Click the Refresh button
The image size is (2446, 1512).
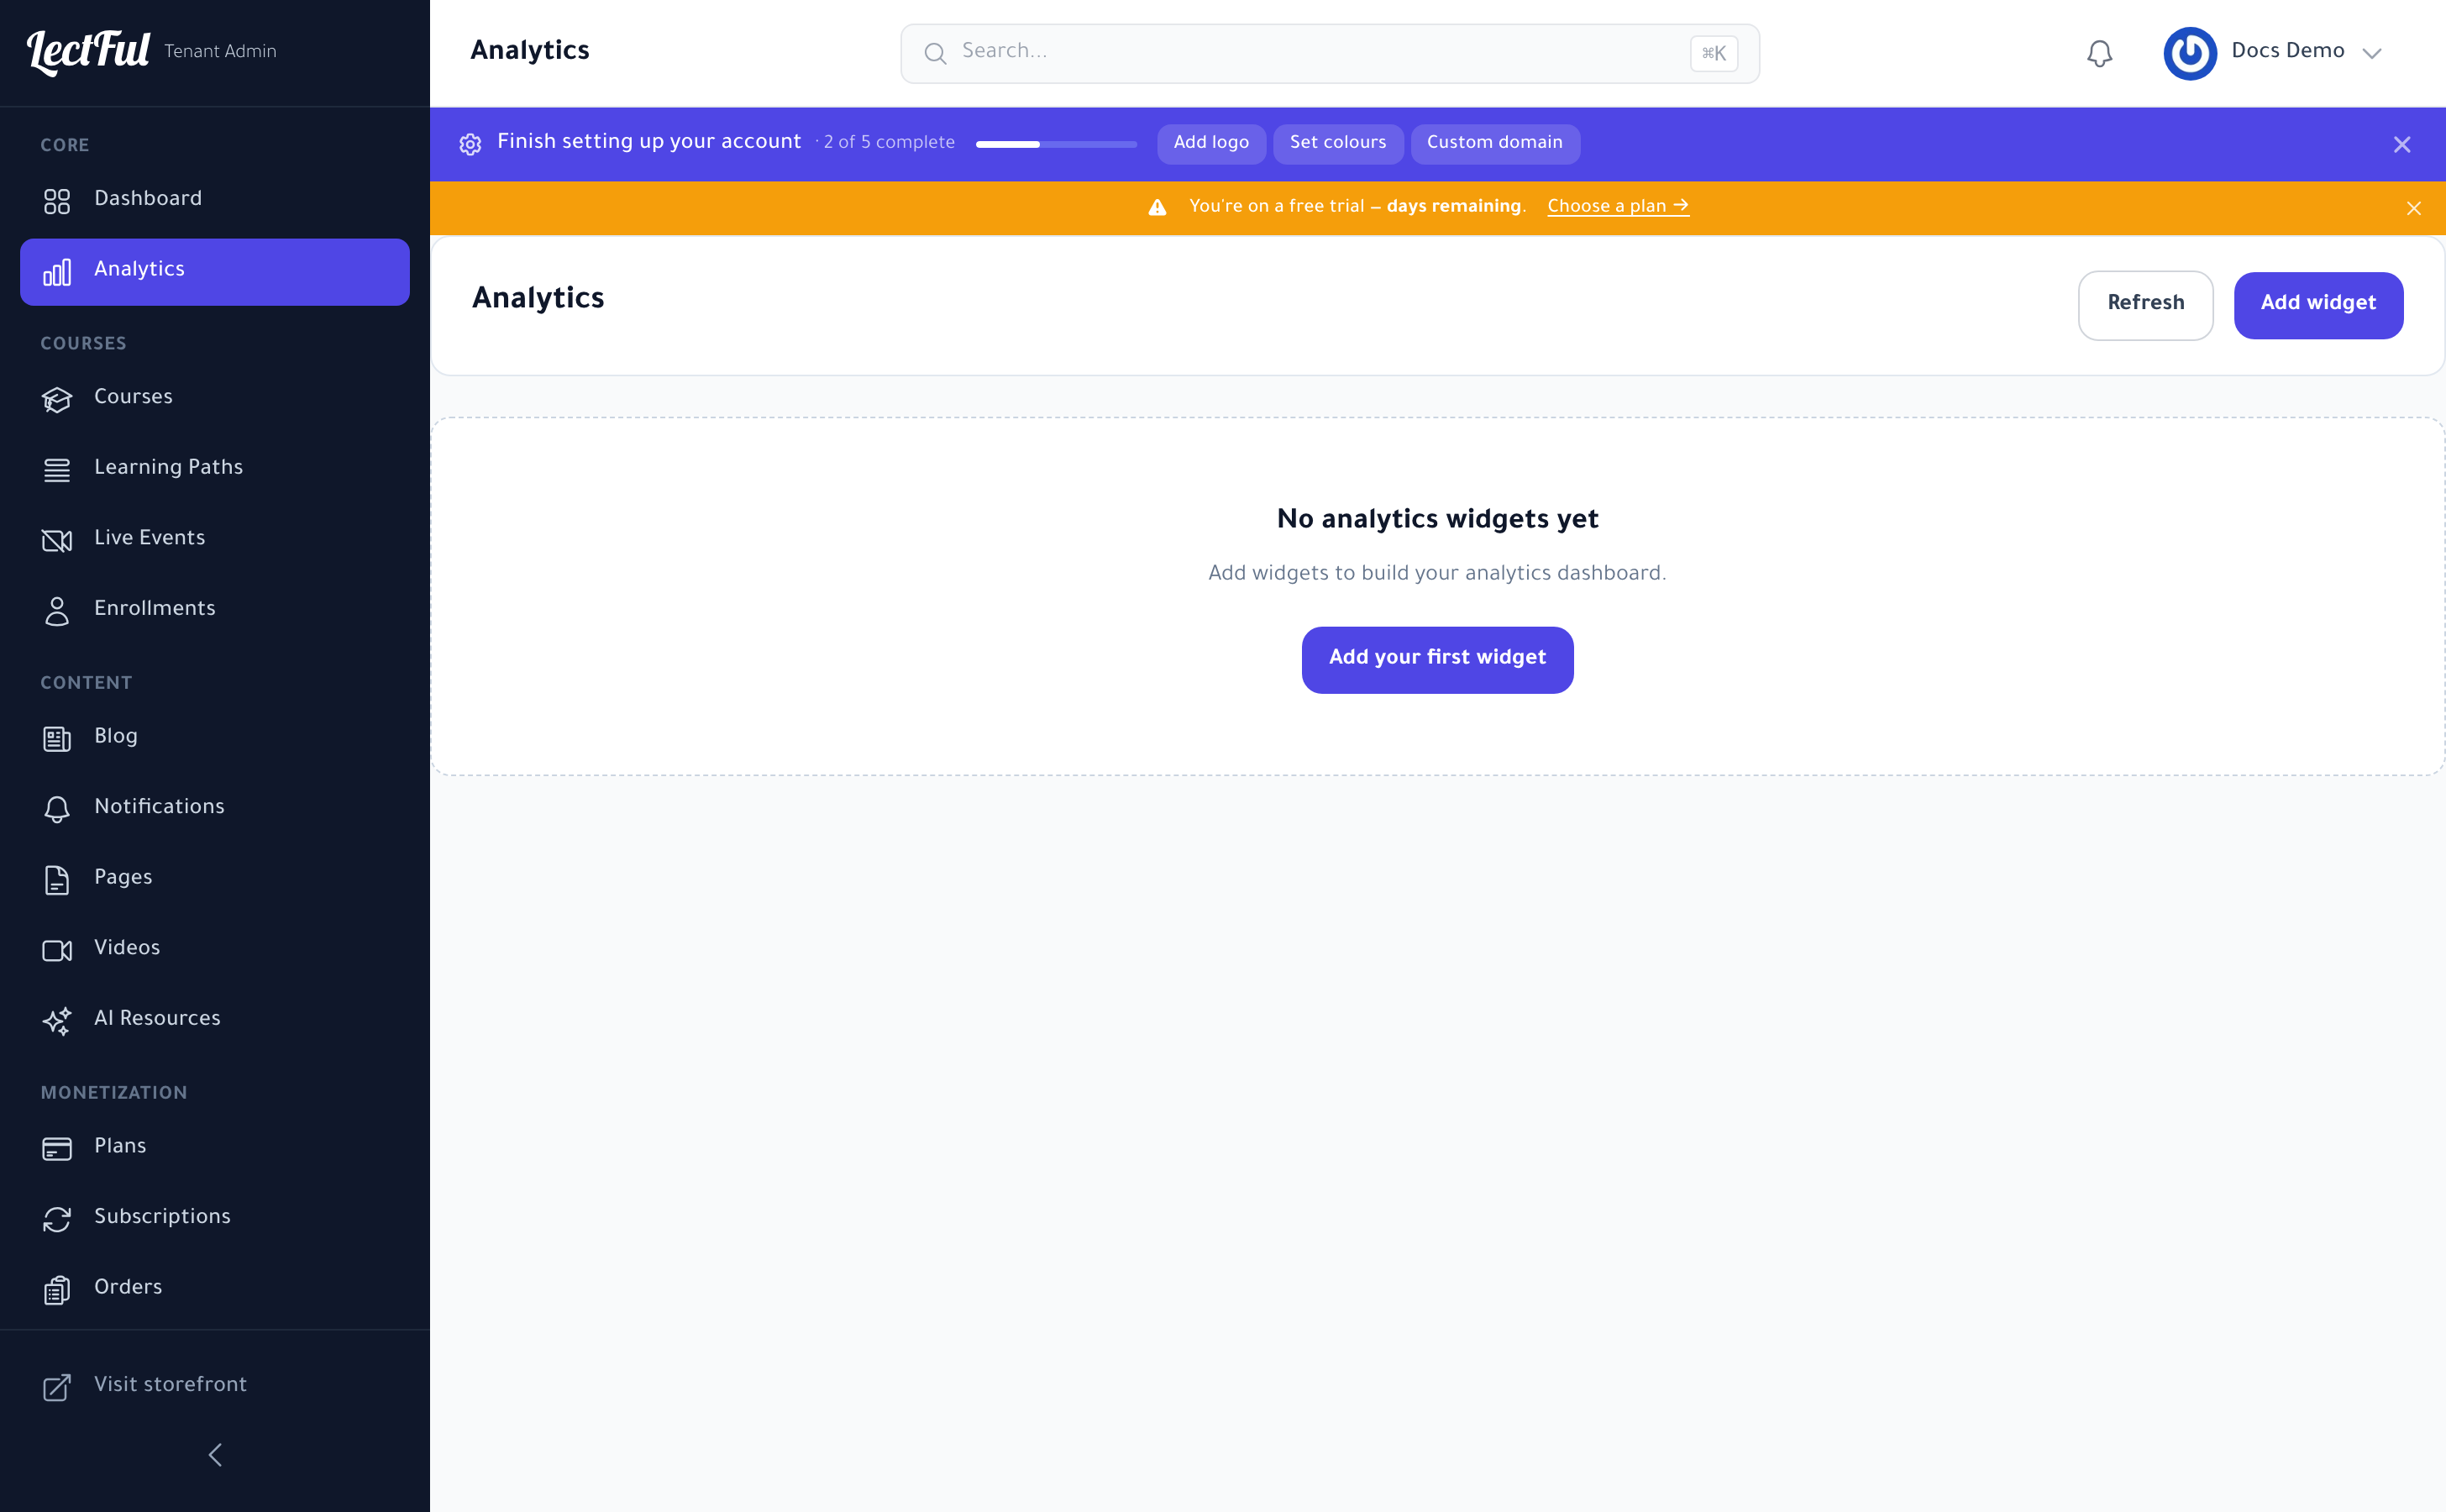click(2145, 305)
